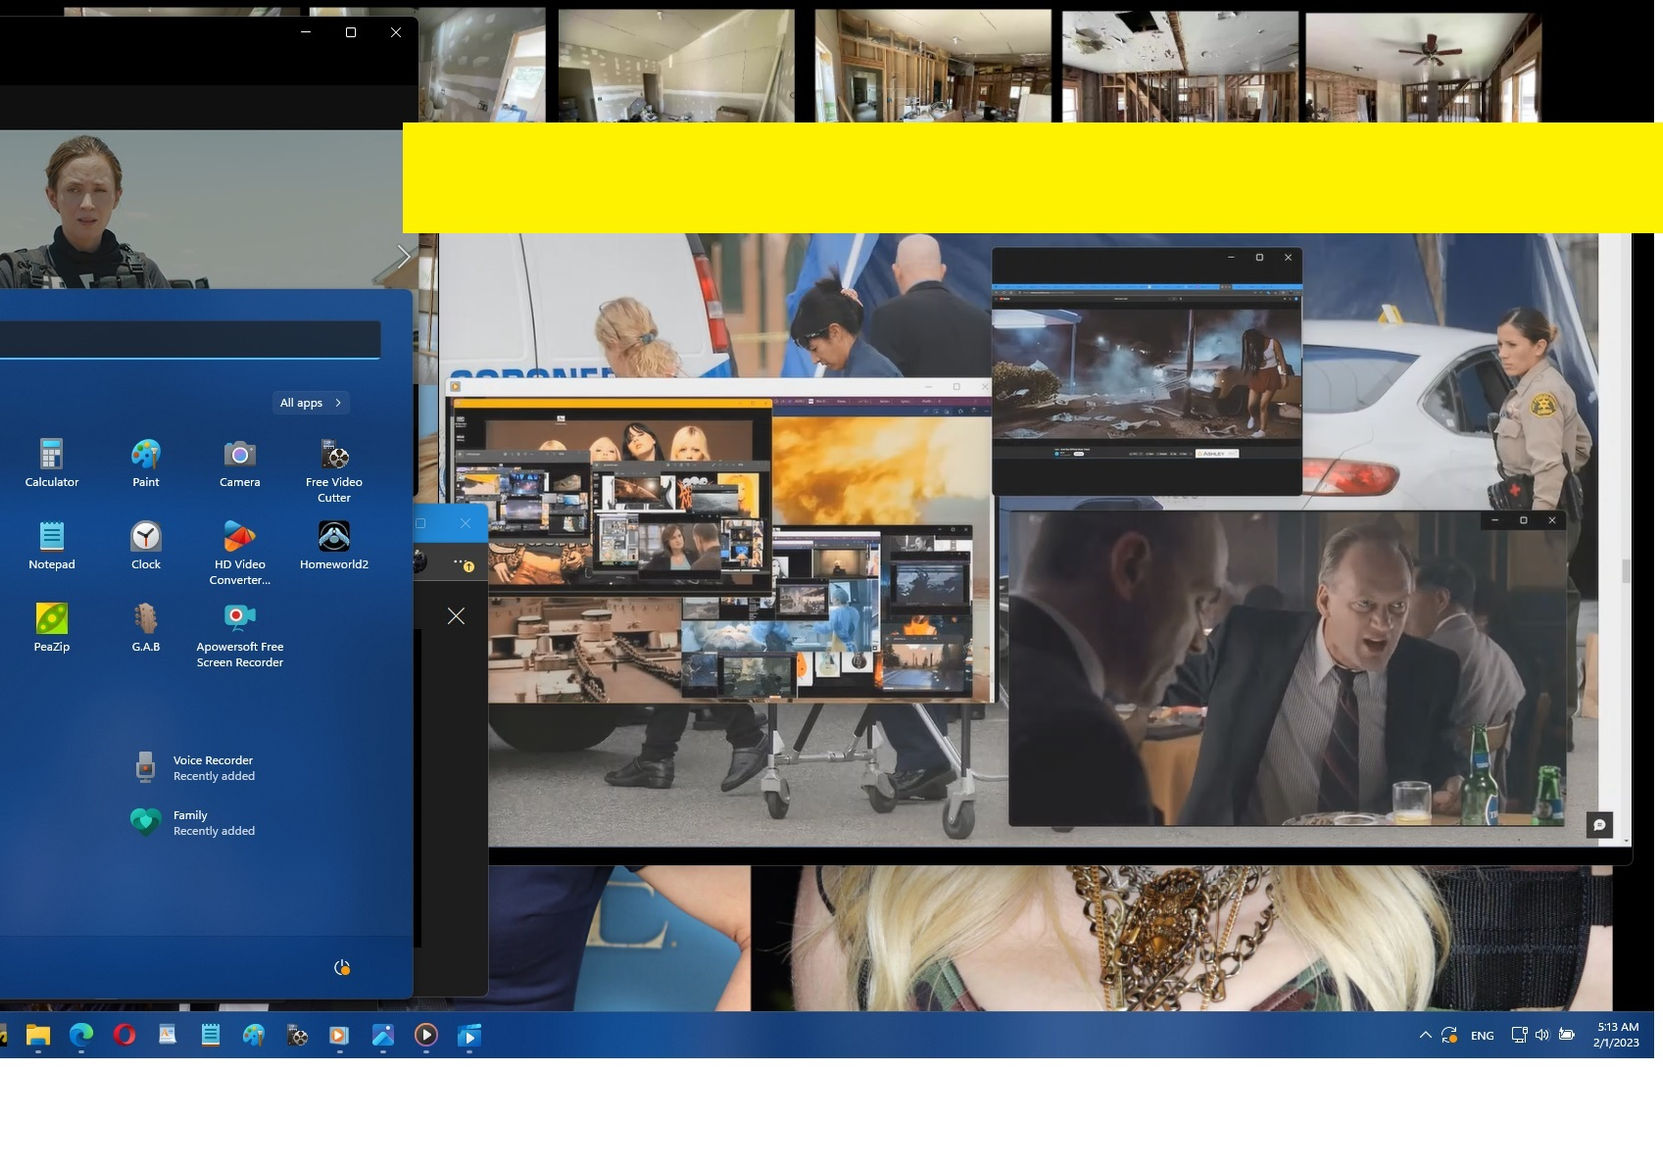Change the ENG input language
Viewport: 1663px width, 1168px height.
pos(1482,1036)
